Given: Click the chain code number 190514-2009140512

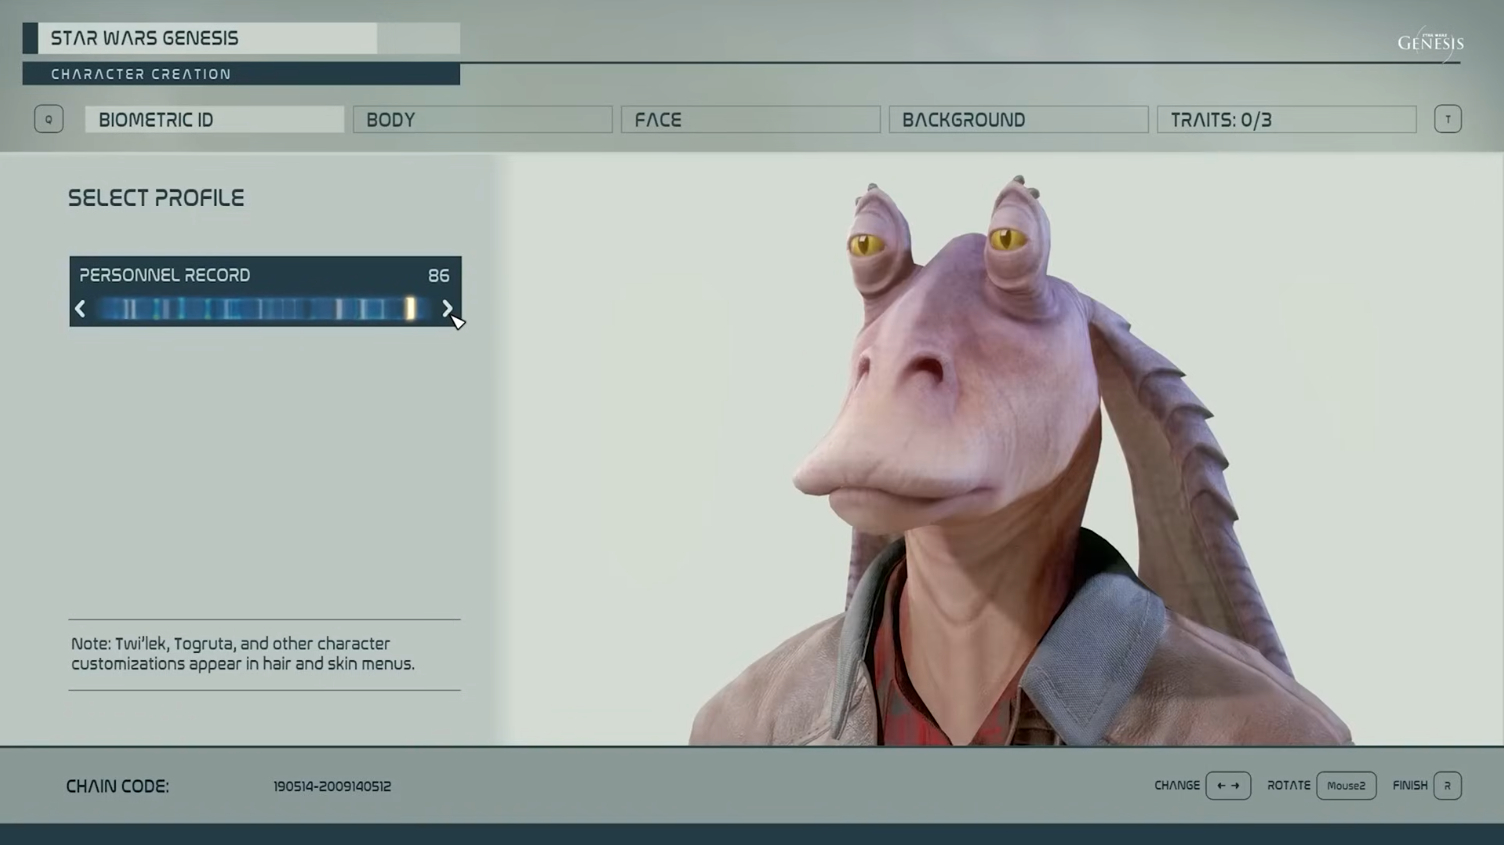Looking at the screenshot, I should [x=332, y=787].
